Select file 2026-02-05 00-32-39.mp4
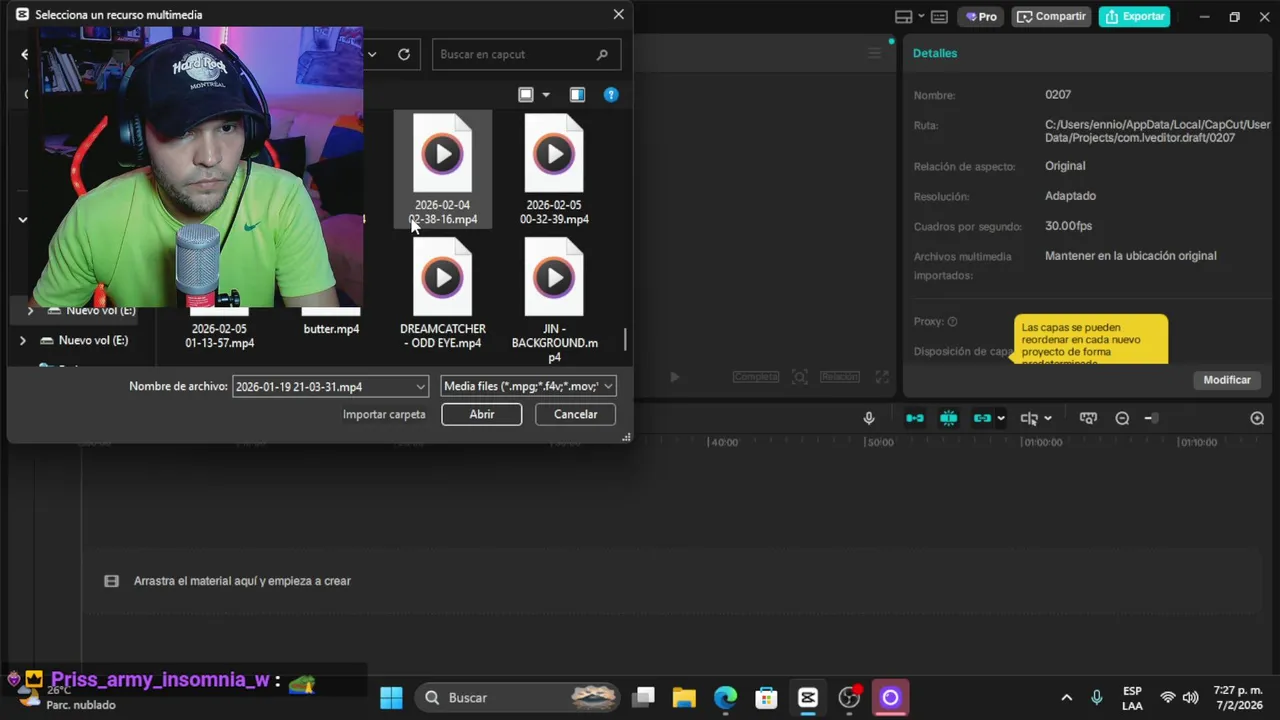This screenshot has width=1280, height=720. [x=554, y=169]
